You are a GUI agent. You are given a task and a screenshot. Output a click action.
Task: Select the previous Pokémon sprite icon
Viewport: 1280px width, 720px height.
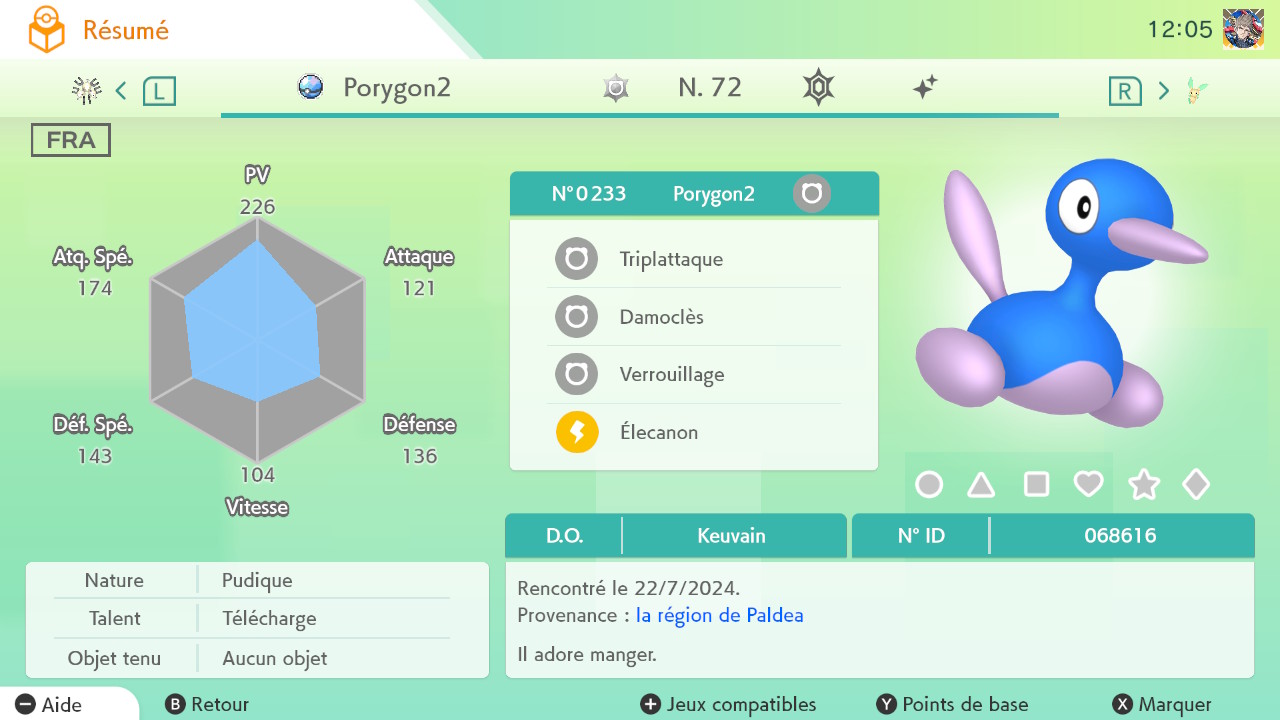tap(87, 91)
